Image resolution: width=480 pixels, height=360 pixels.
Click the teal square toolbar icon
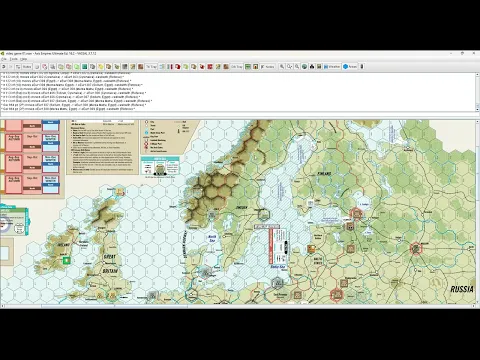tap(84, 67)
